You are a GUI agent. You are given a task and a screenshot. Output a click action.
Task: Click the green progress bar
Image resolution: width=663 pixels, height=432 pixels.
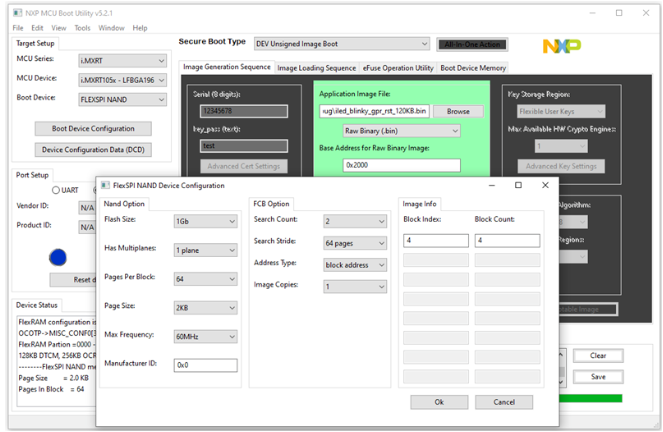pyautogui.click(x=590, y=398)
